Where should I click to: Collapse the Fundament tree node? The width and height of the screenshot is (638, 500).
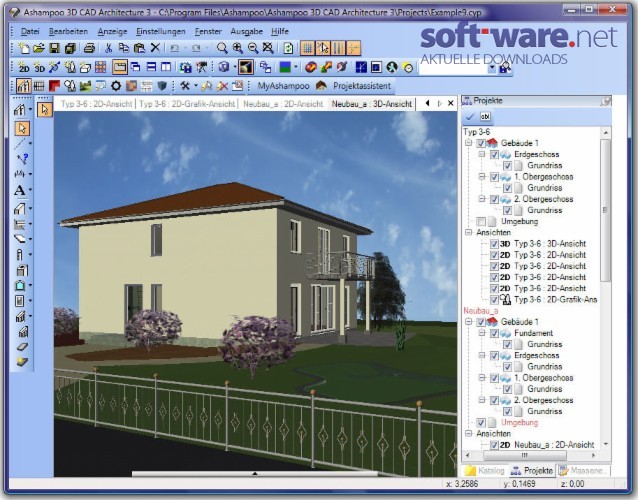pyautogui.click(x=482, y=333)
